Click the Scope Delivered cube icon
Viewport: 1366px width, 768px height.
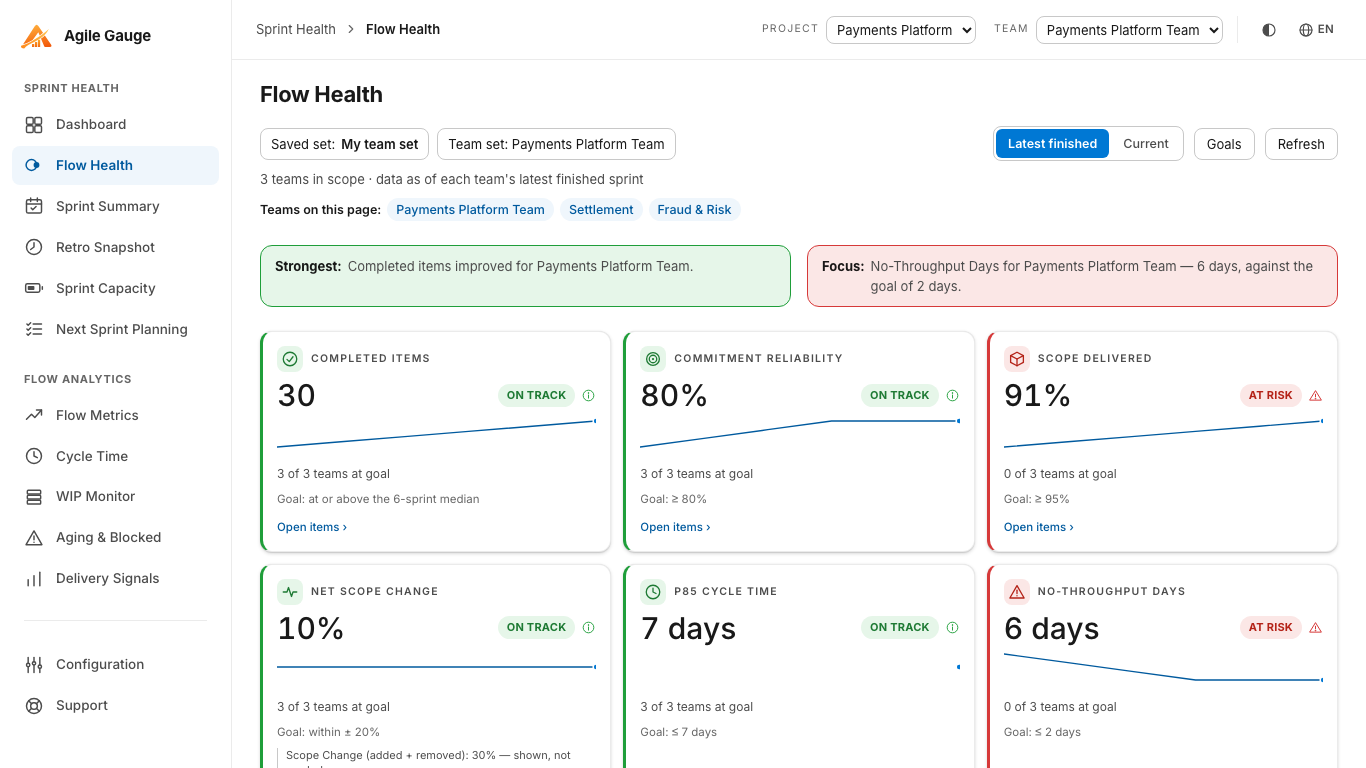pyautogui.click(x=1017, y=358)
